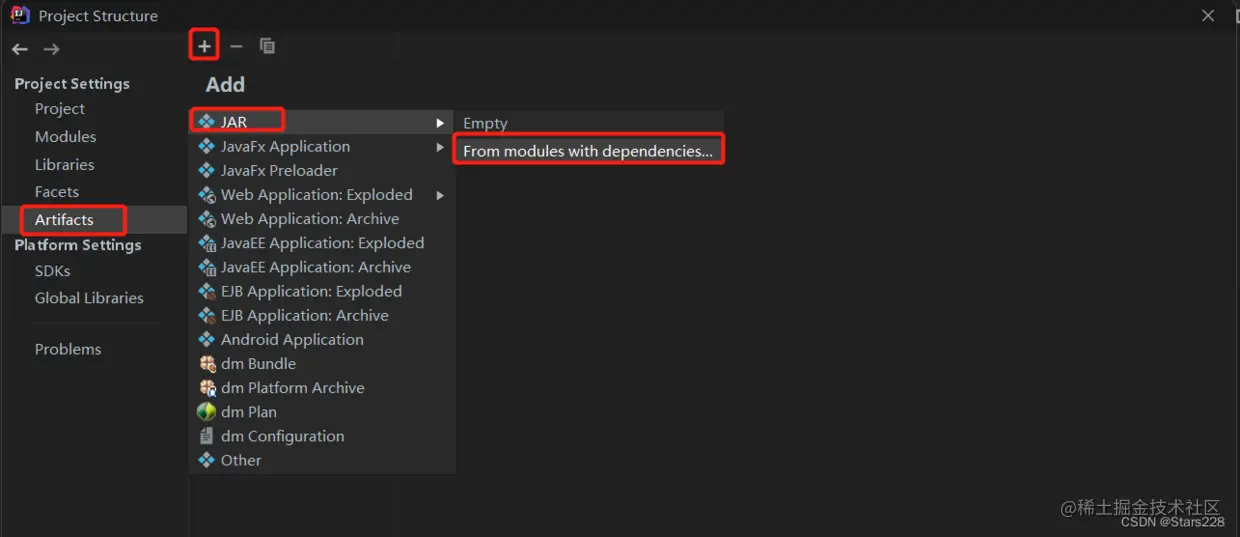Expand the JAR submenu arrow

click(440, 123)
